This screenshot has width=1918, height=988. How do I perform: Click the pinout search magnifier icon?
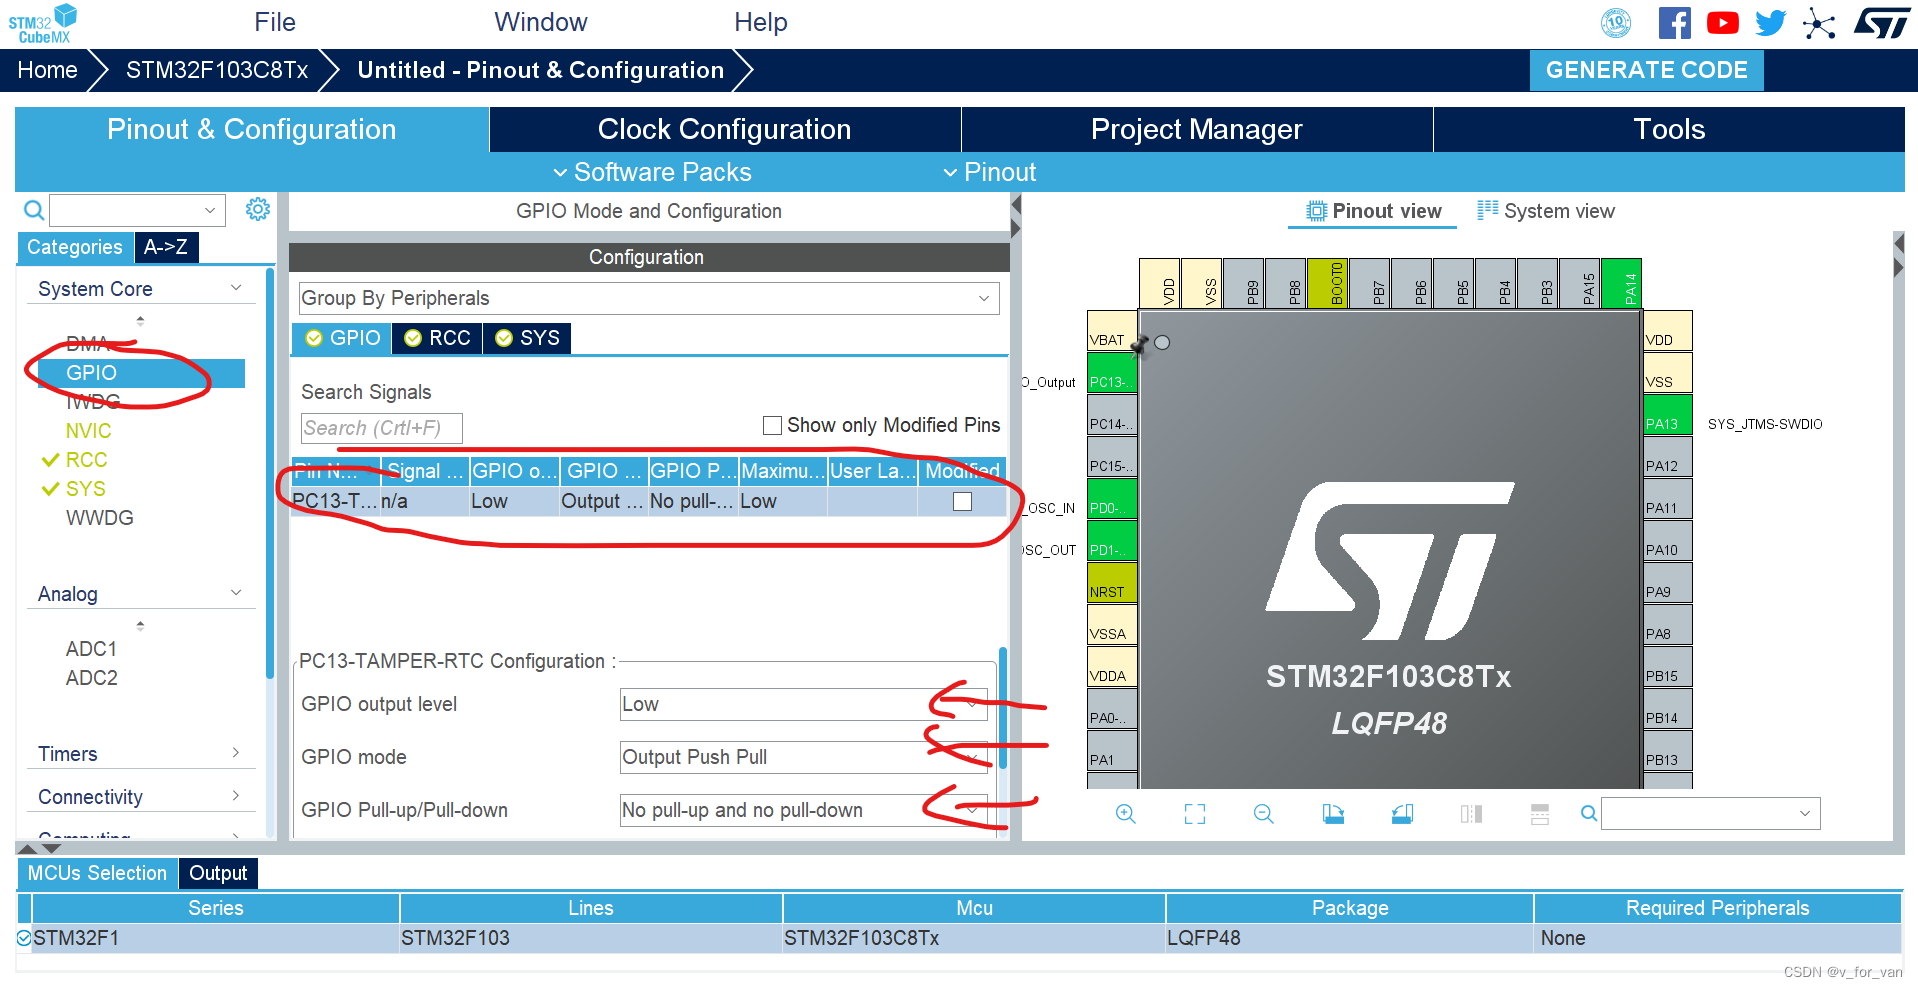coord(1588,814)
